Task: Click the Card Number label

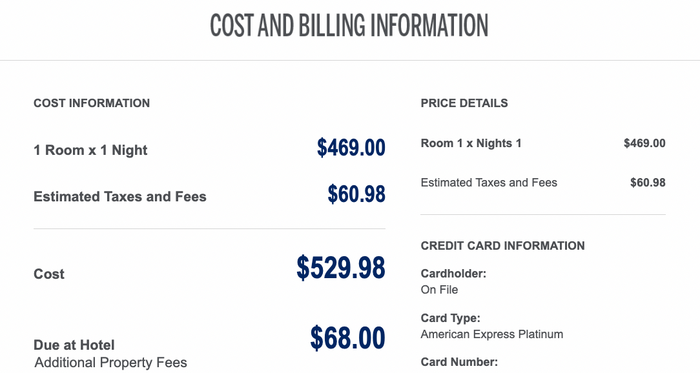Action: point(459,362)
